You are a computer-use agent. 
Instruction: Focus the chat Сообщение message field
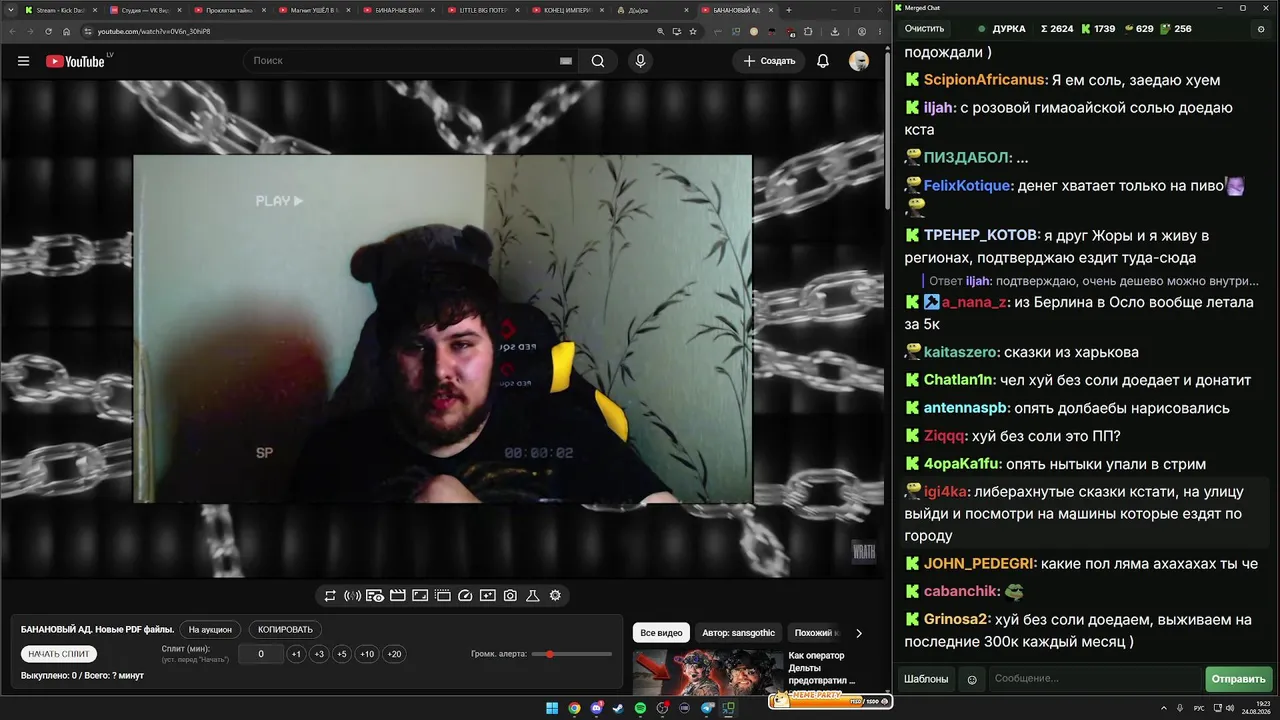click(1095, 679)
